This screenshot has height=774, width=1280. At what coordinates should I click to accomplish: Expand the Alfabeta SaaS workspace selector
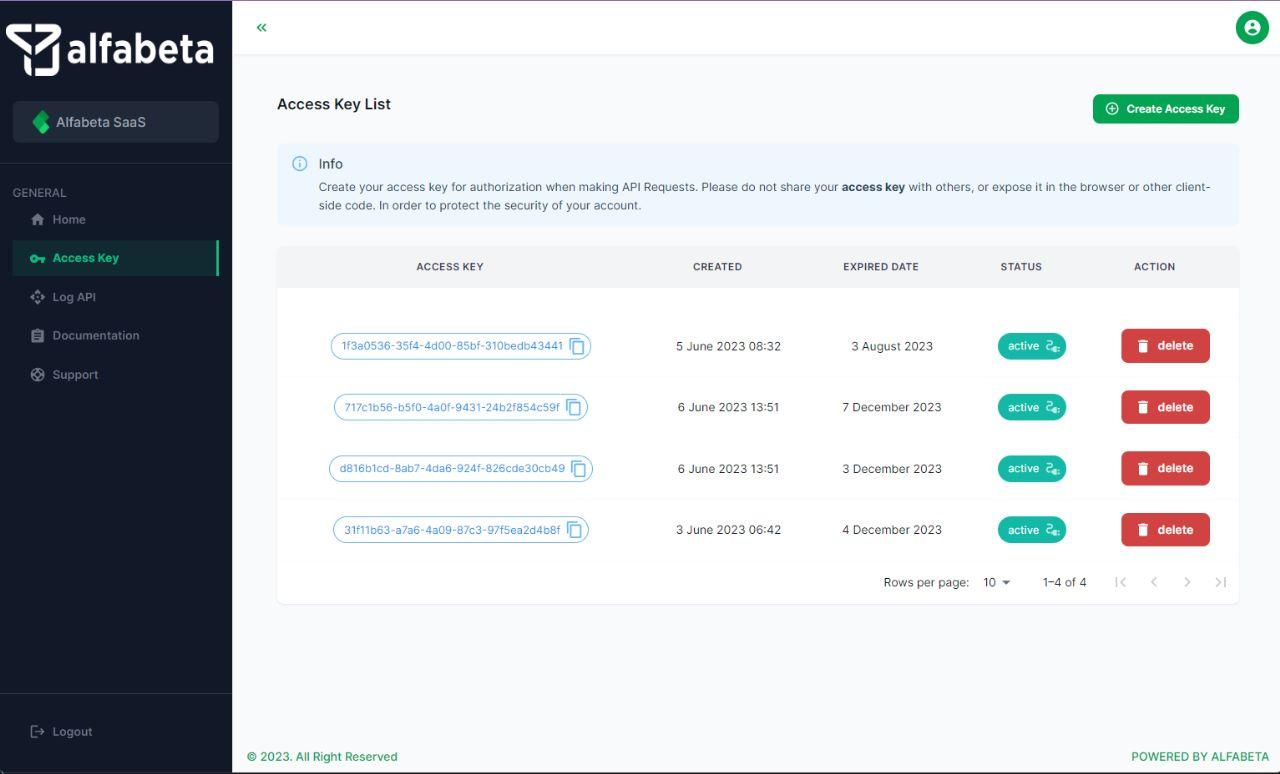coord(115,122)
